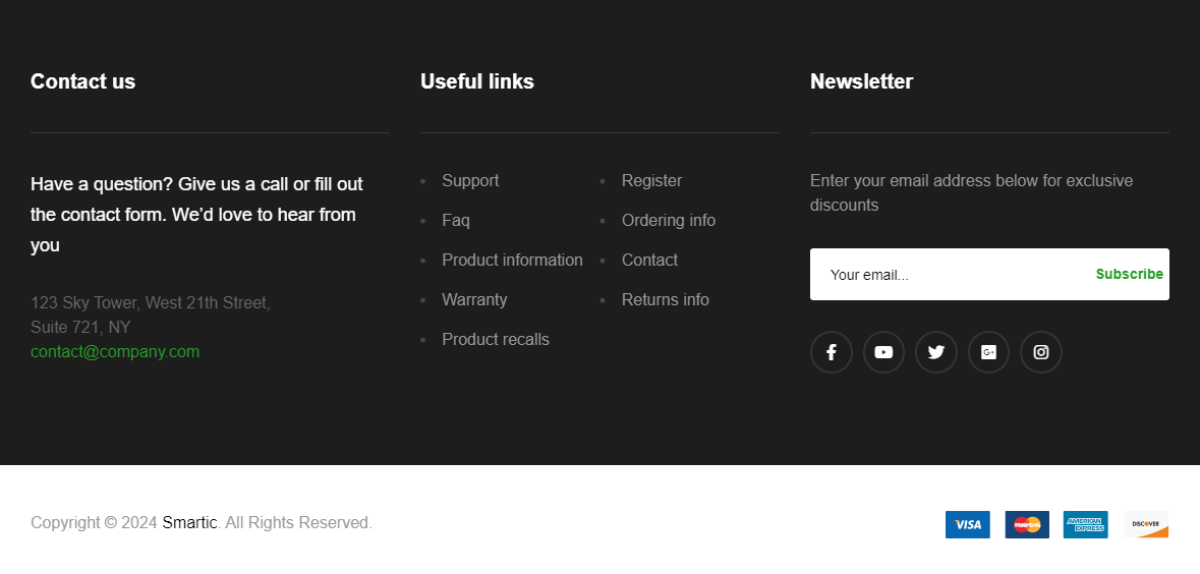
Task: Open the Twitter social icon
Action: click(x=936, y=352)
